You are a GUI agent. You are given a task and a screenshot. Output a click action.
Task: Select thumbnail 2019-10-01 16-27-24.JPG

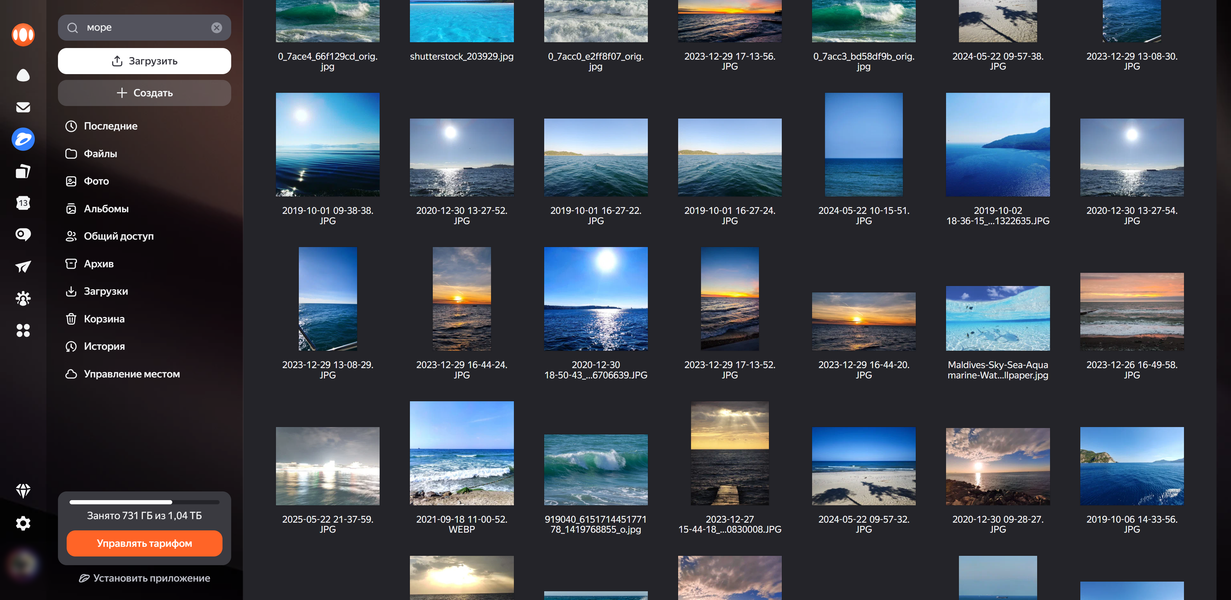pyautogui.click(x=729, y=157)
